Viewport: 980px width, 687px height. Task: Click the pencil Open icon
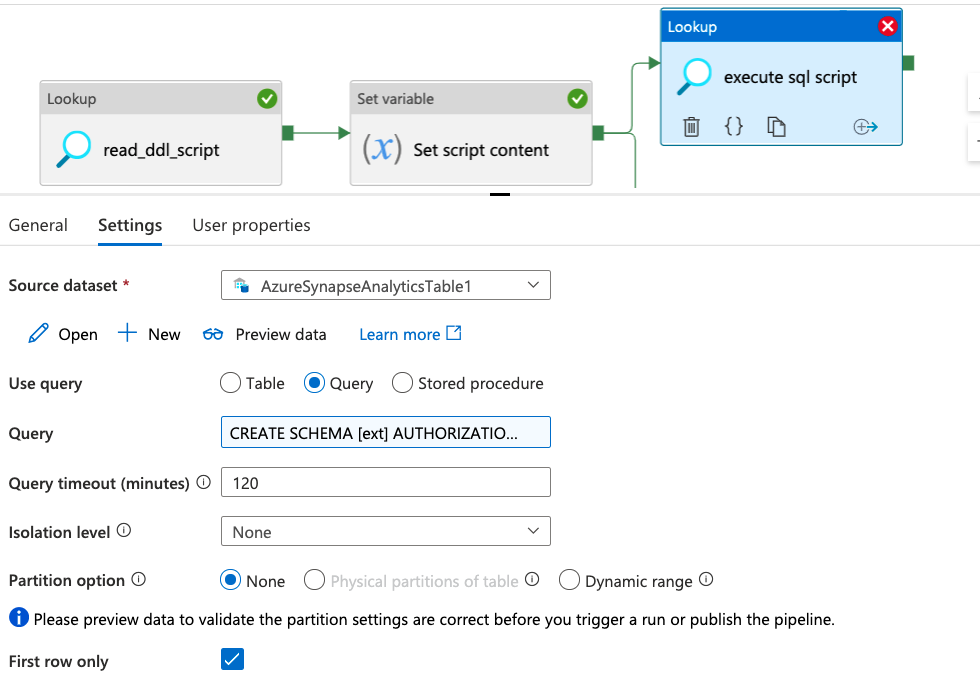38,333
